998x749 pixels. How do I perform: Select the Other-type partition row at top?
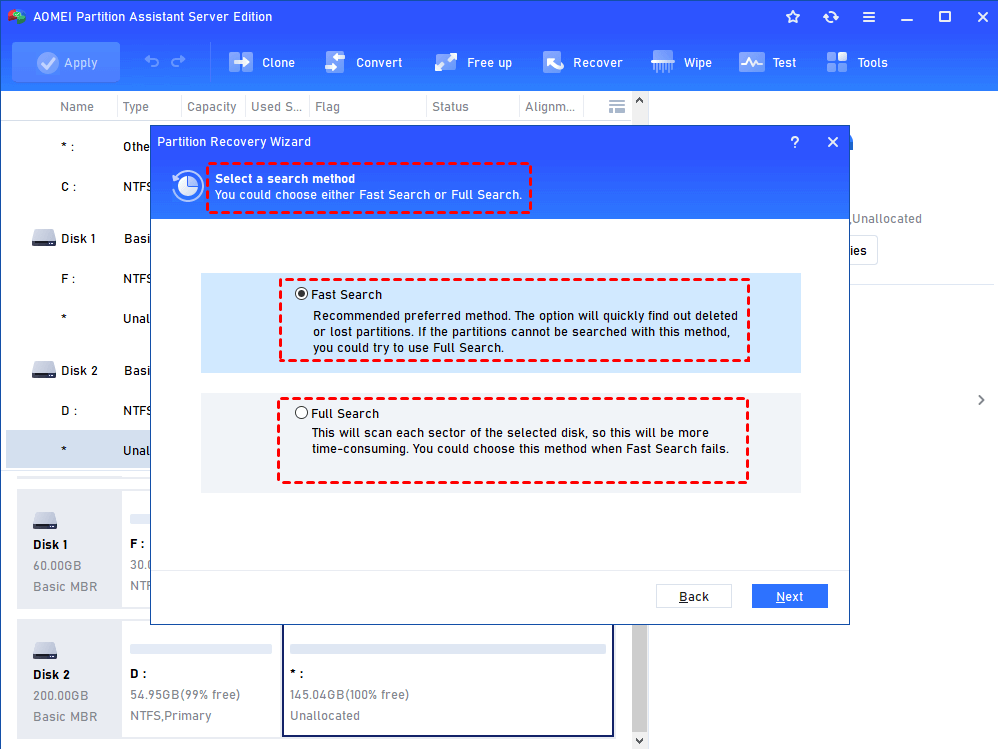78,146
